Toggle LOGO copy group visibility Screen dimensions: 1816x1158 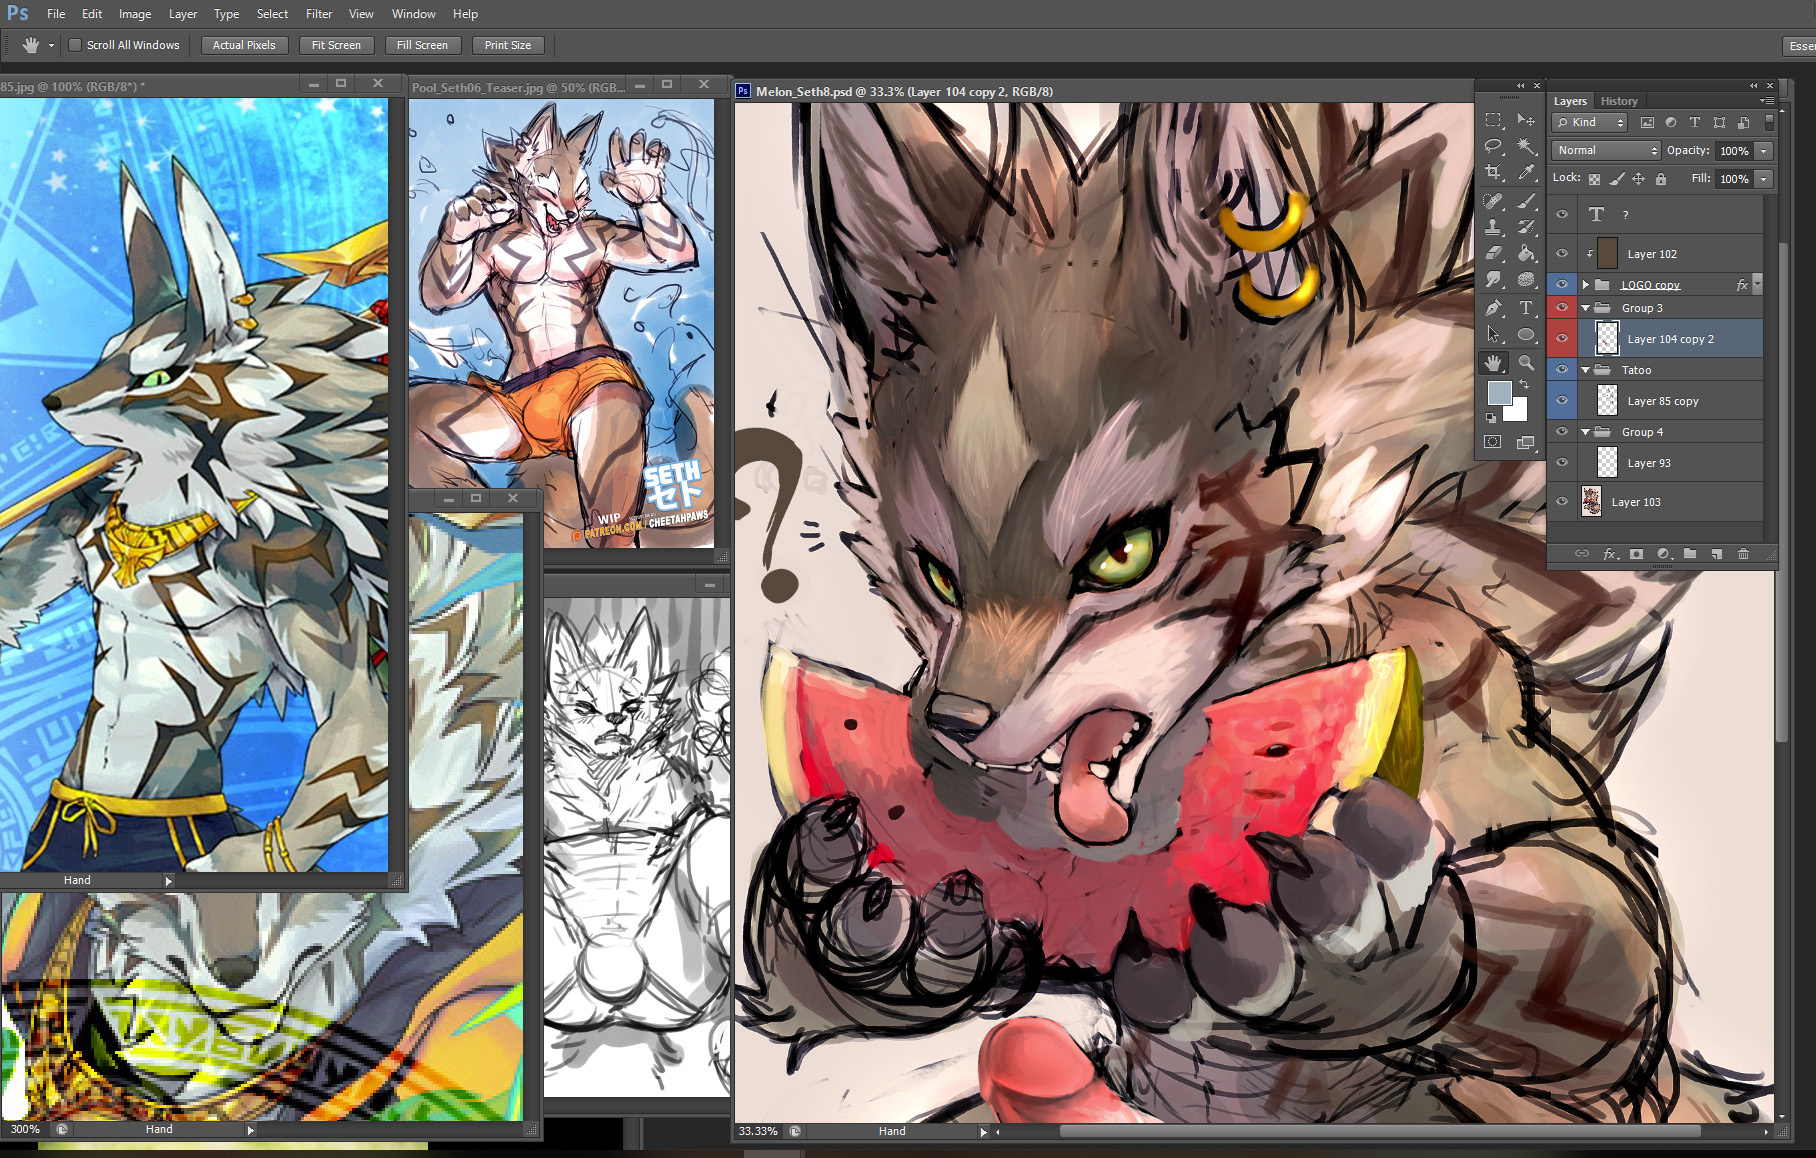pos(1562,284)
